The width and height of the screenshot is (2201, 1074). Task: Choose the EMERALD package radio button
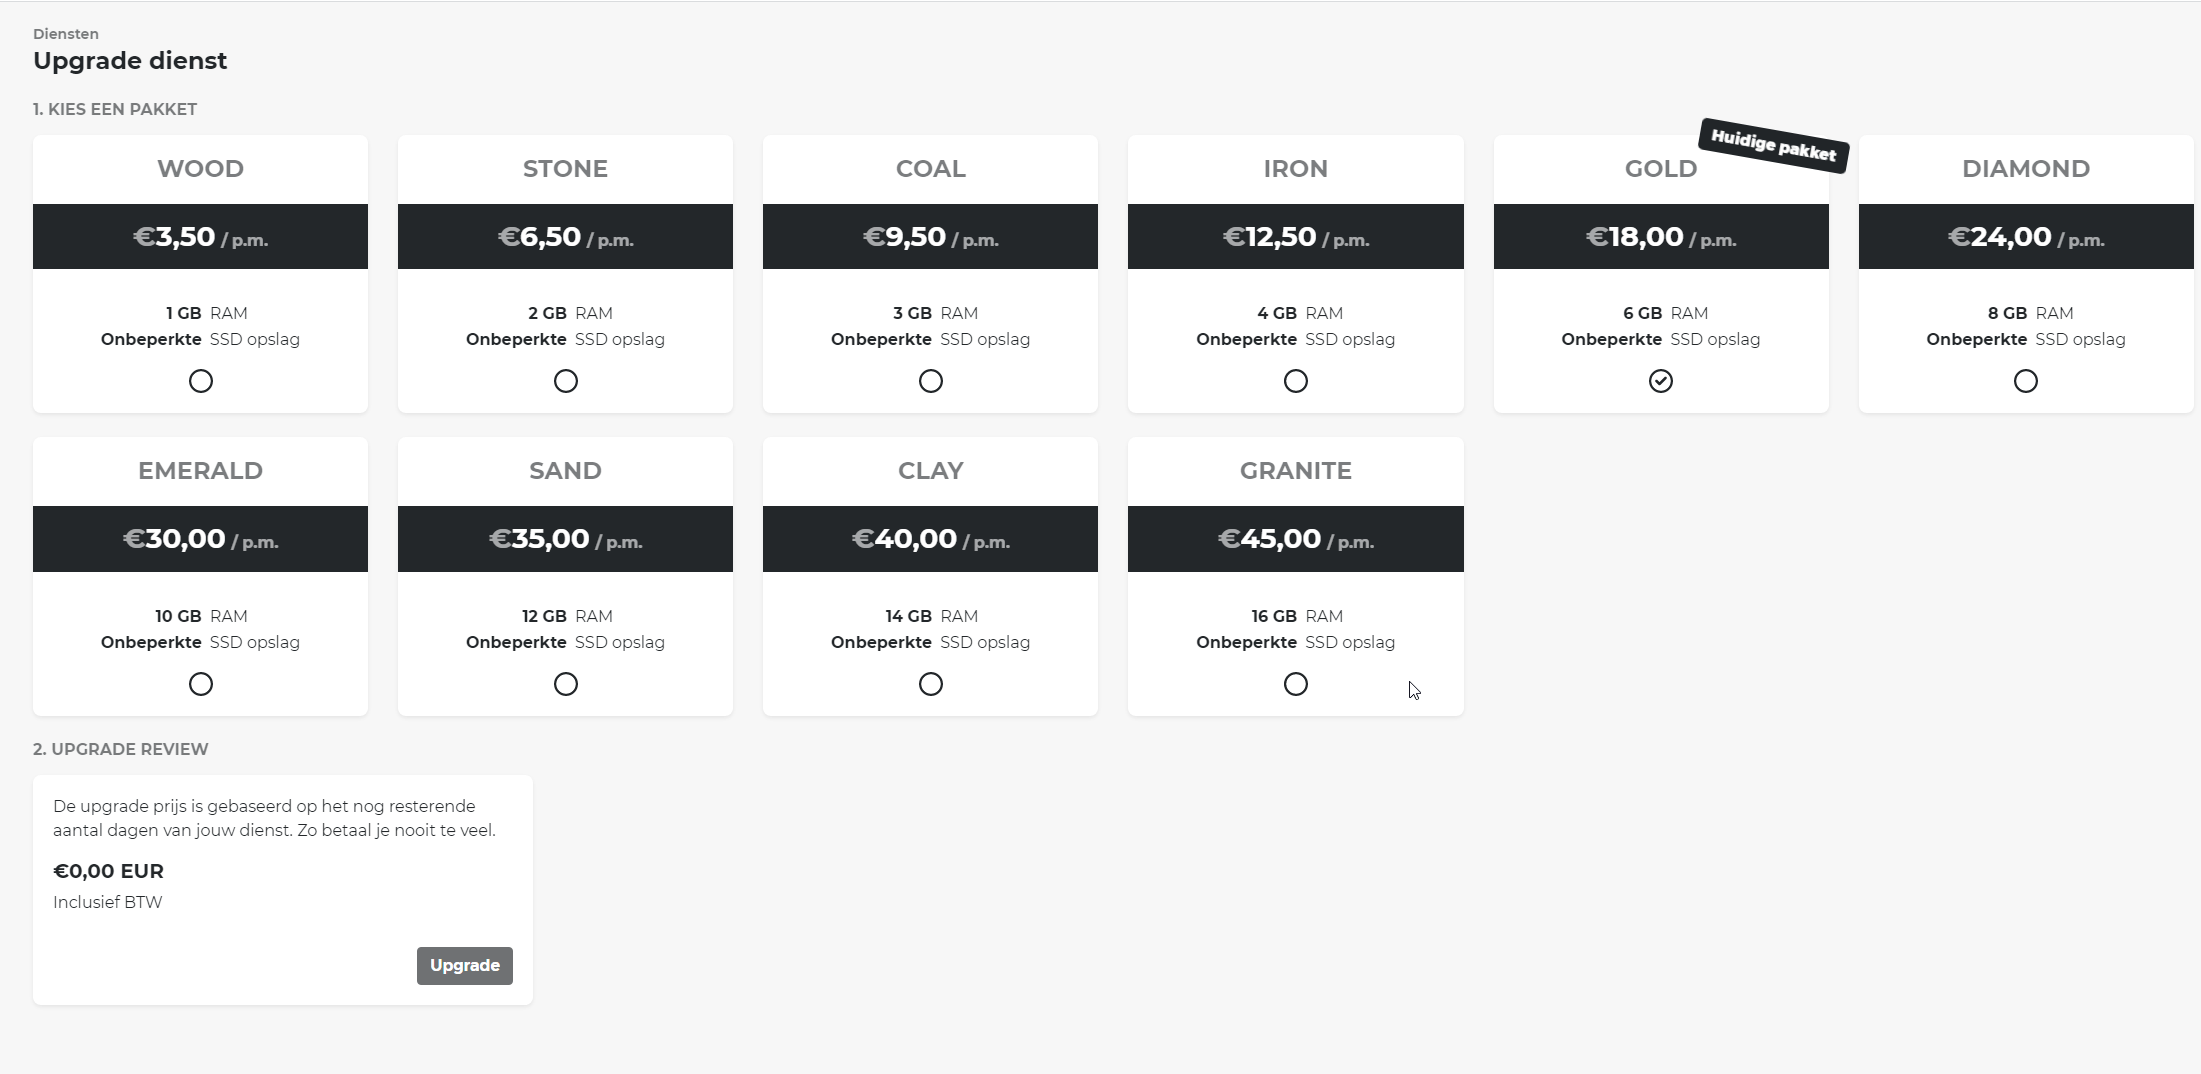pyautogui.click(x=200, y=684)
